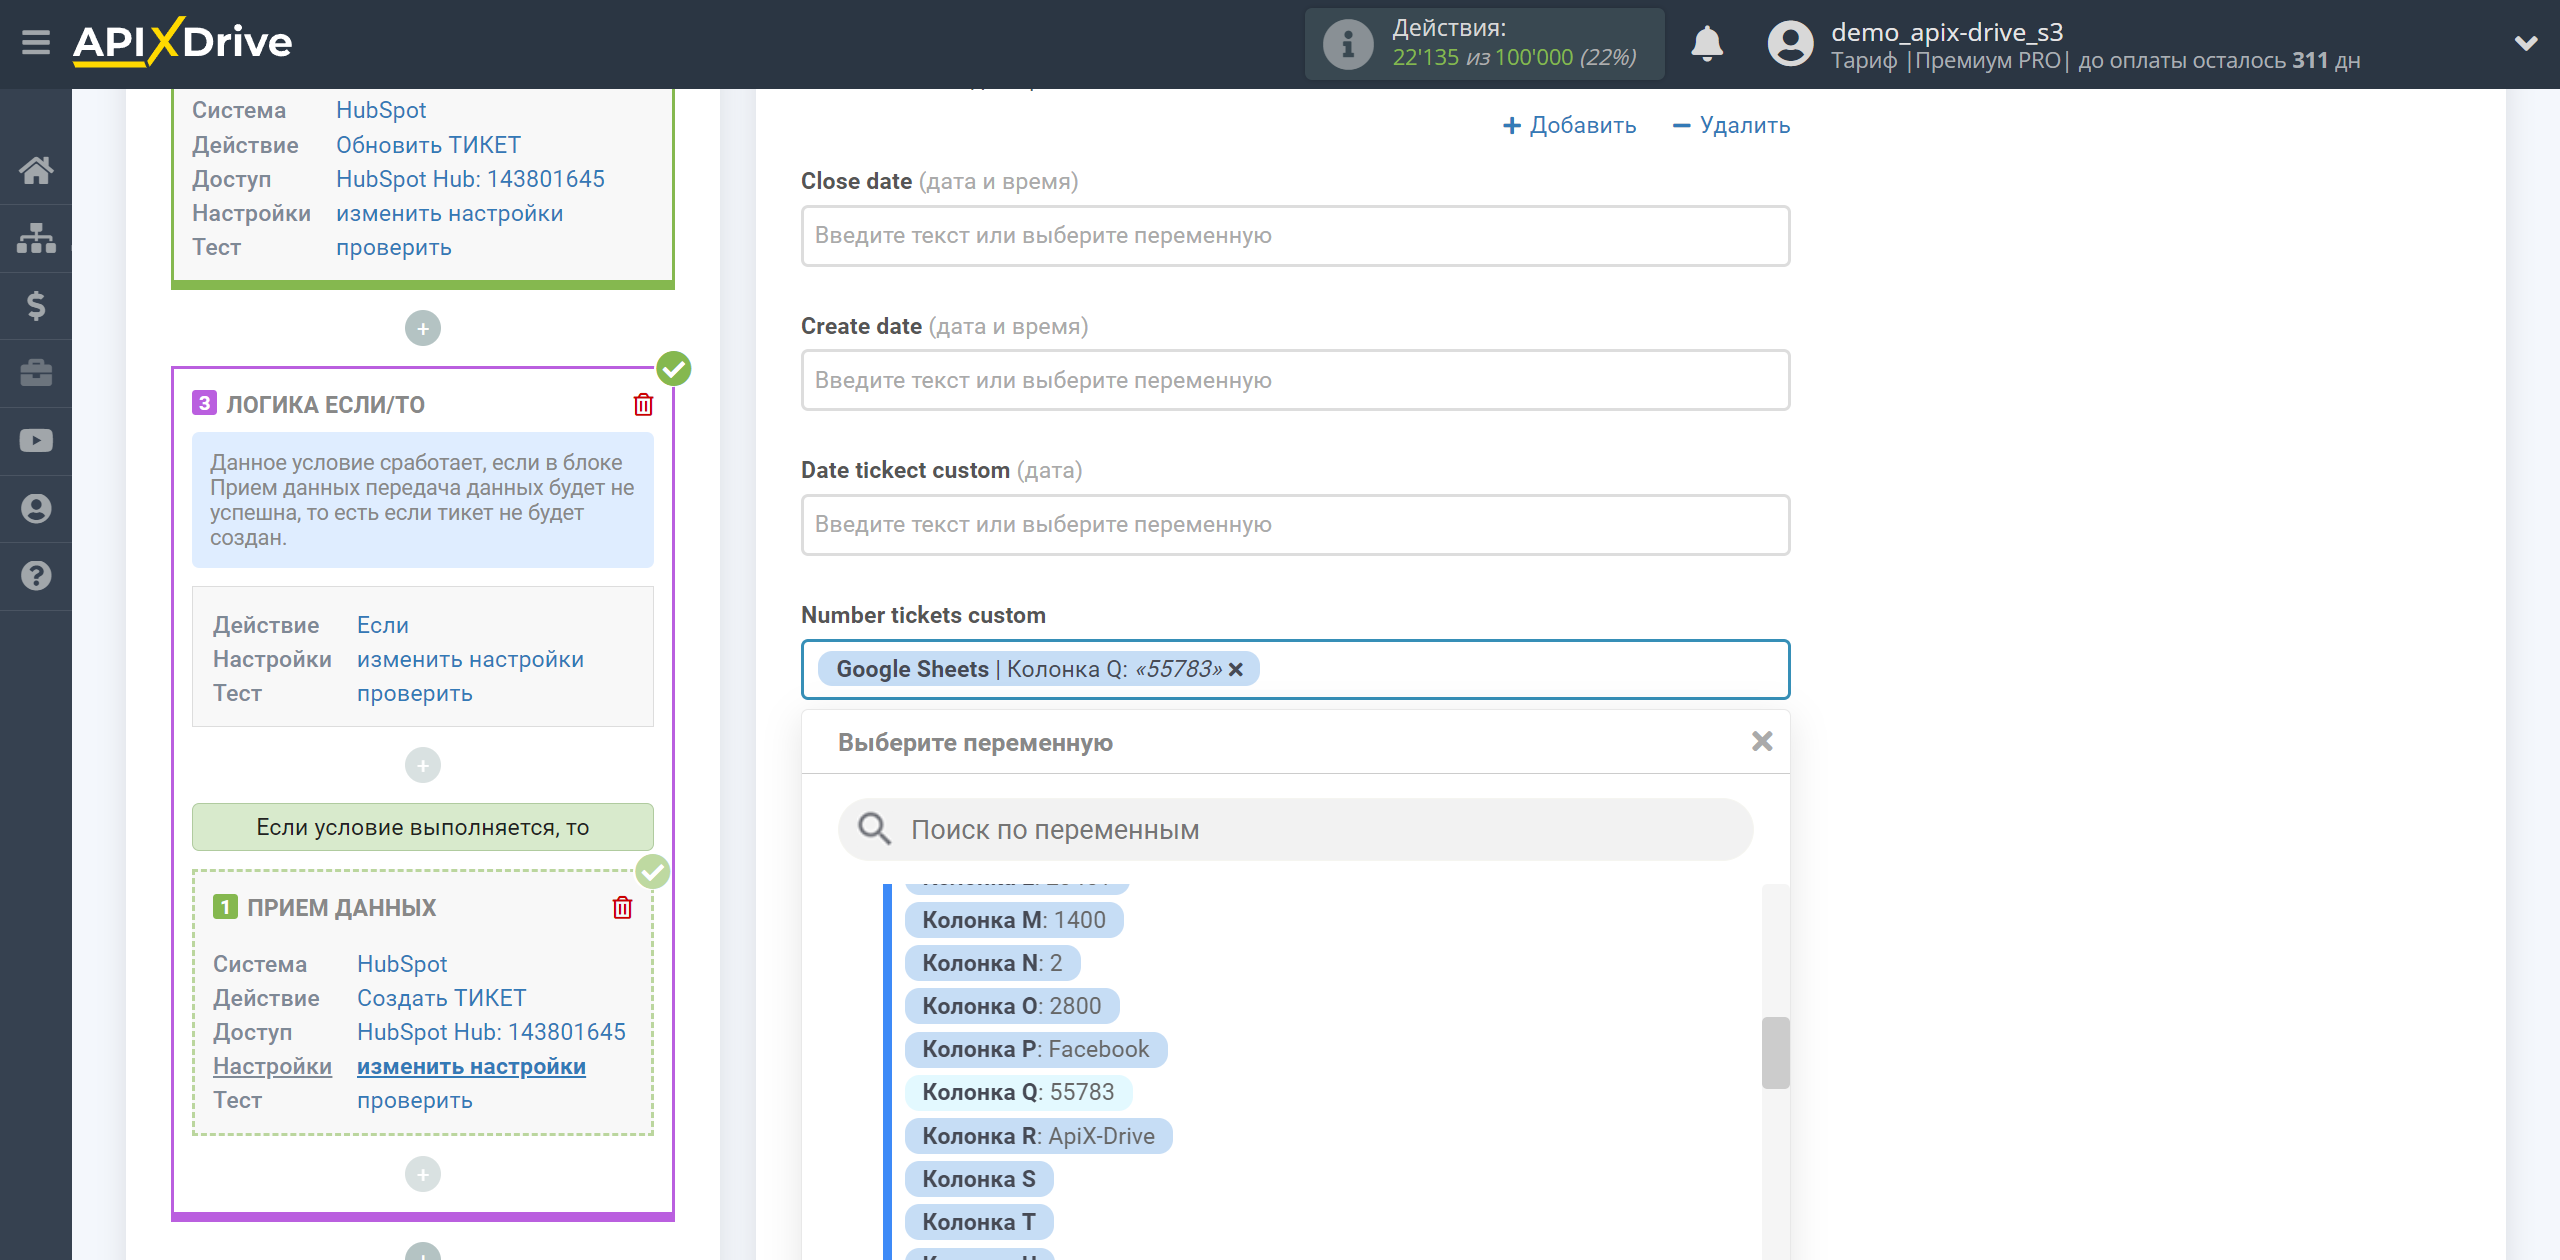Delete the ПРИЕМ ДАННЫХ block

click(x=622, y=907)
